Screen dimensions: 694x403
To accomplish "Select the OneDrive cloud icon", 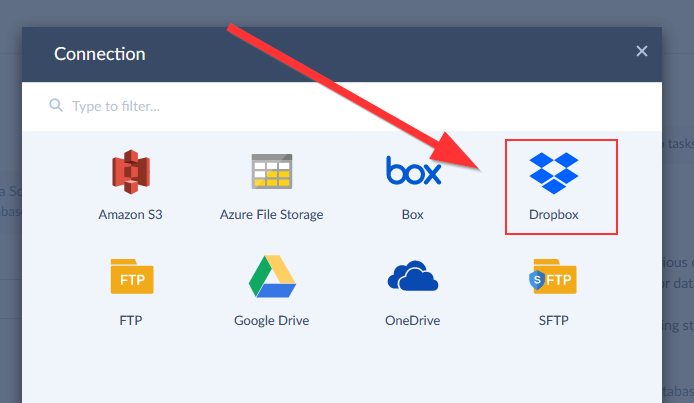I will [x=413, y=276].
